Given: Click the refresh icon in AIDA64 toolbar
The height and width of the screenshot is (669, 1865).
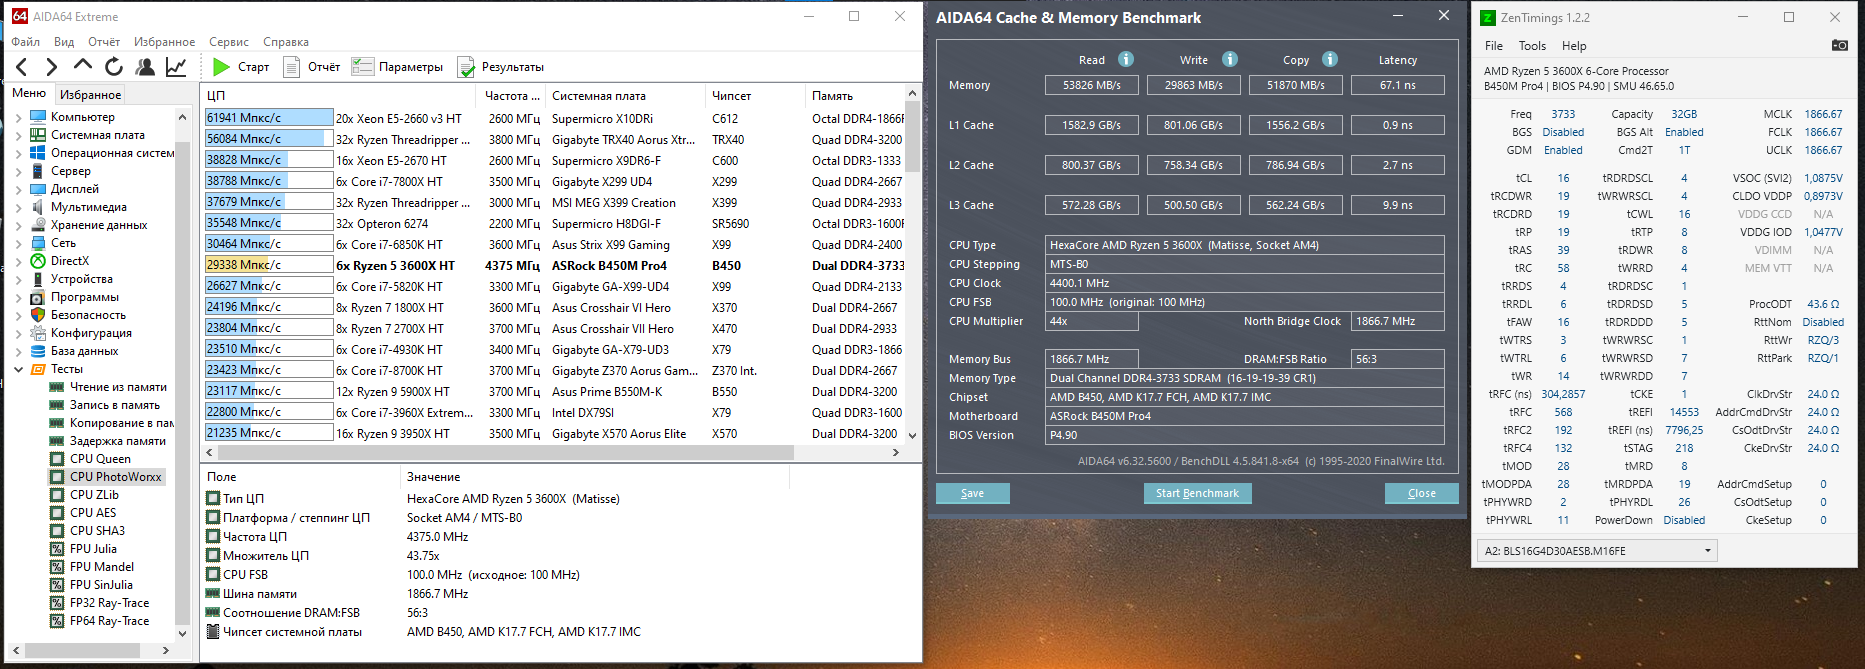Looking at the screenshot, I should [114, 67].
